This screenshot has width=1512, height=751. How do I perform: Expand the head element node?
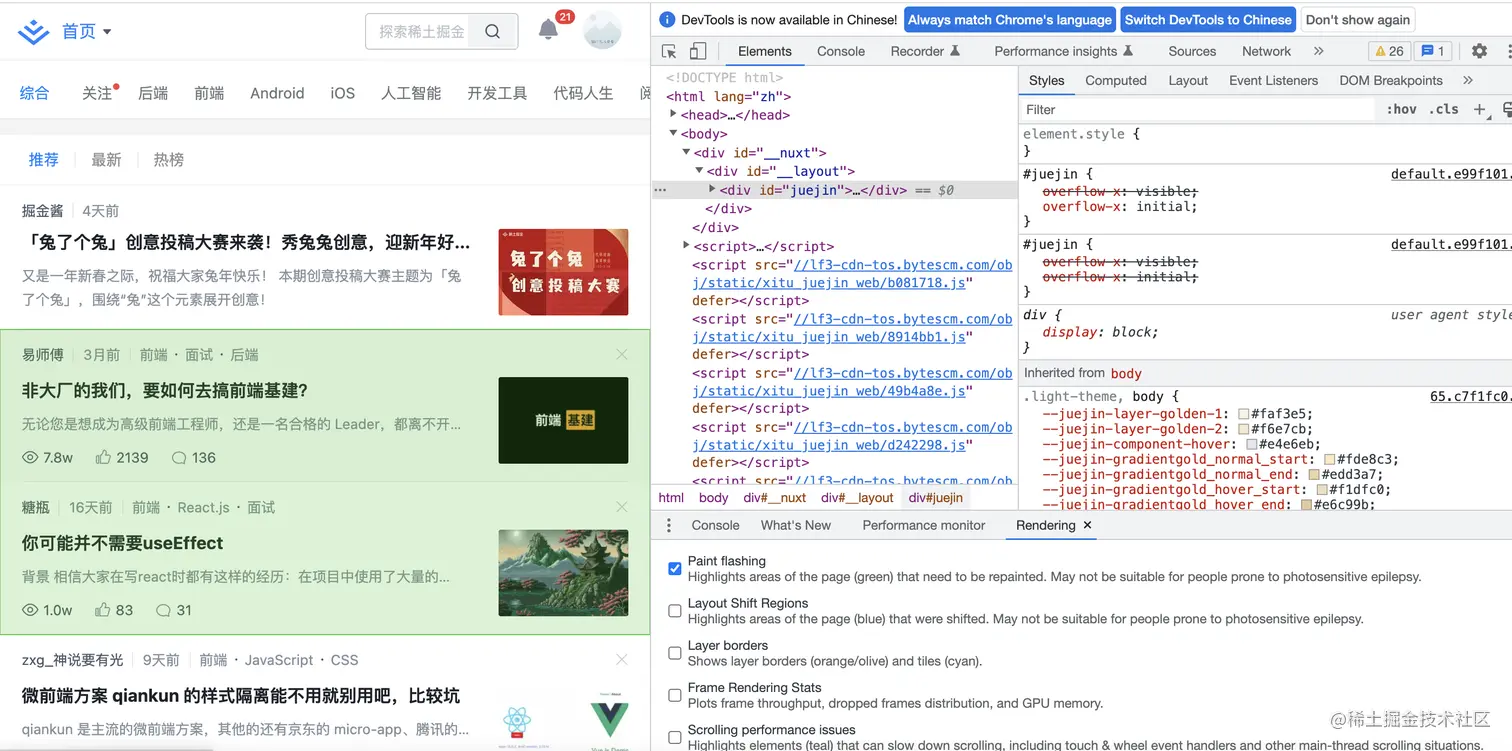click(x=674, y=115)
